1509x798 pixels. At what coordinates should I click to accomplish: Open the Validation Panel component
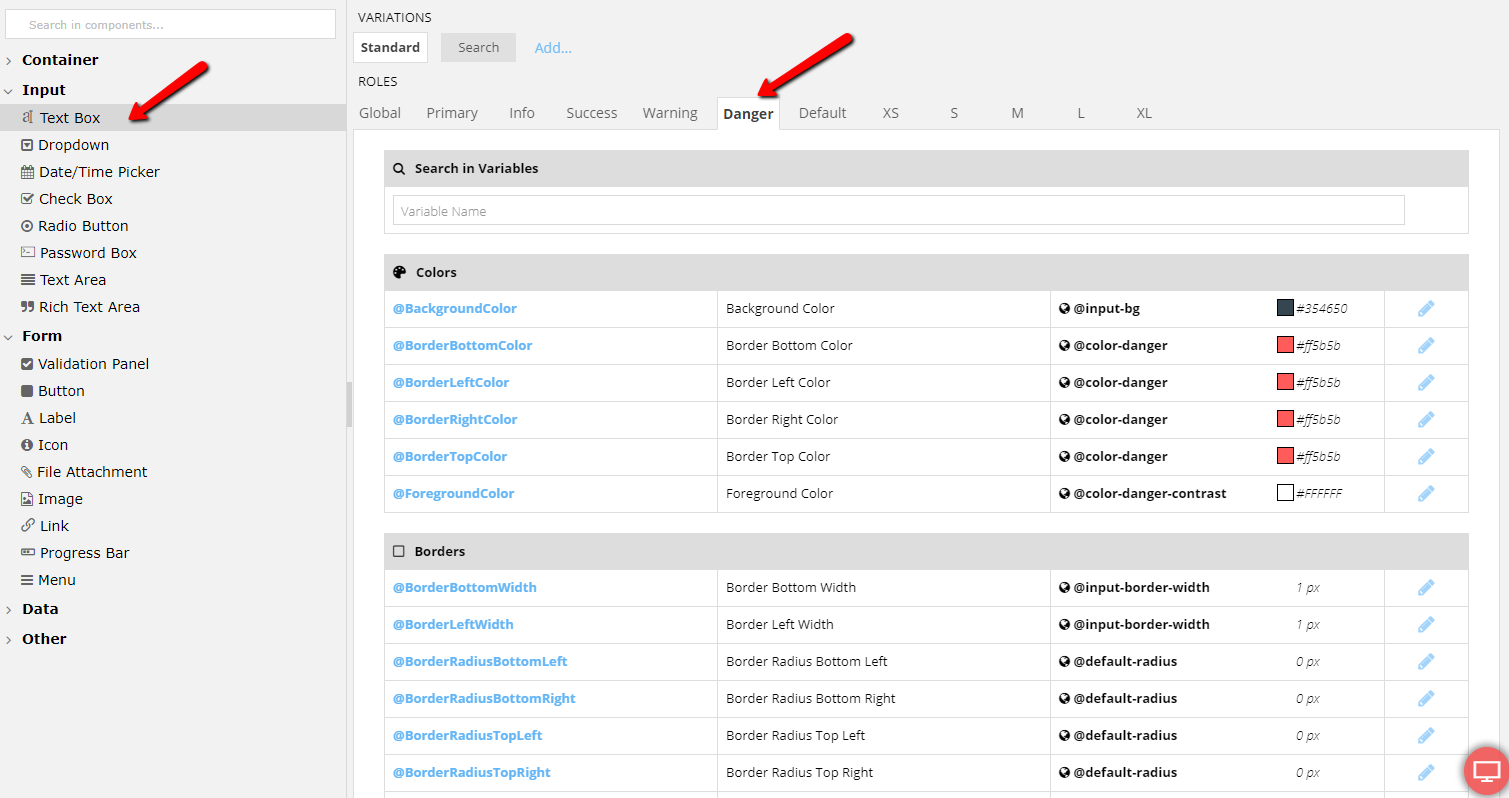coord(93,364)
